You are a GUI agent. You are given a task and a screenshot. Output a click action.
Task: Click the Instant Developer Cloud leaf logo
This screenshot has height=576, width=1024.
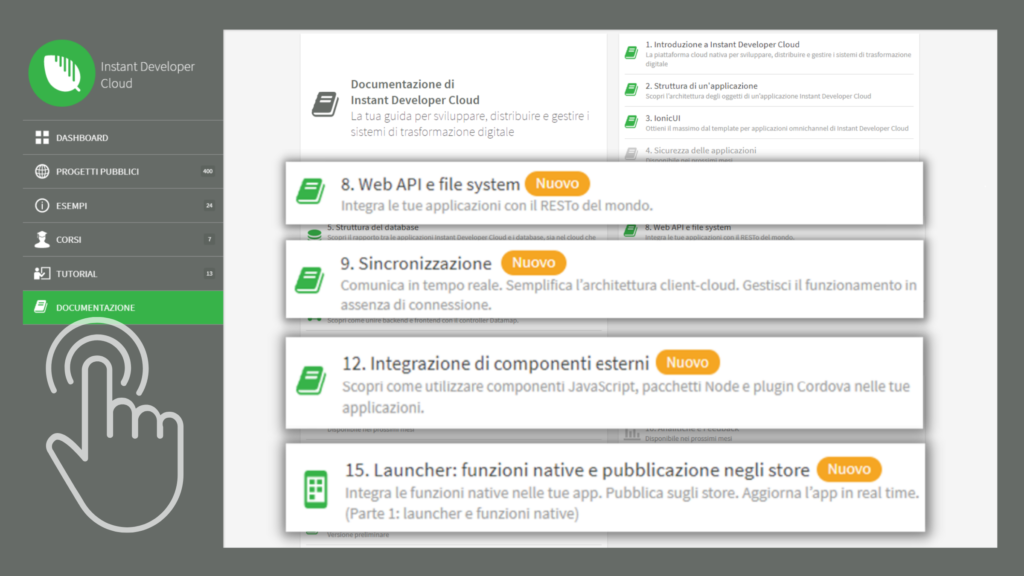(61, 73)
